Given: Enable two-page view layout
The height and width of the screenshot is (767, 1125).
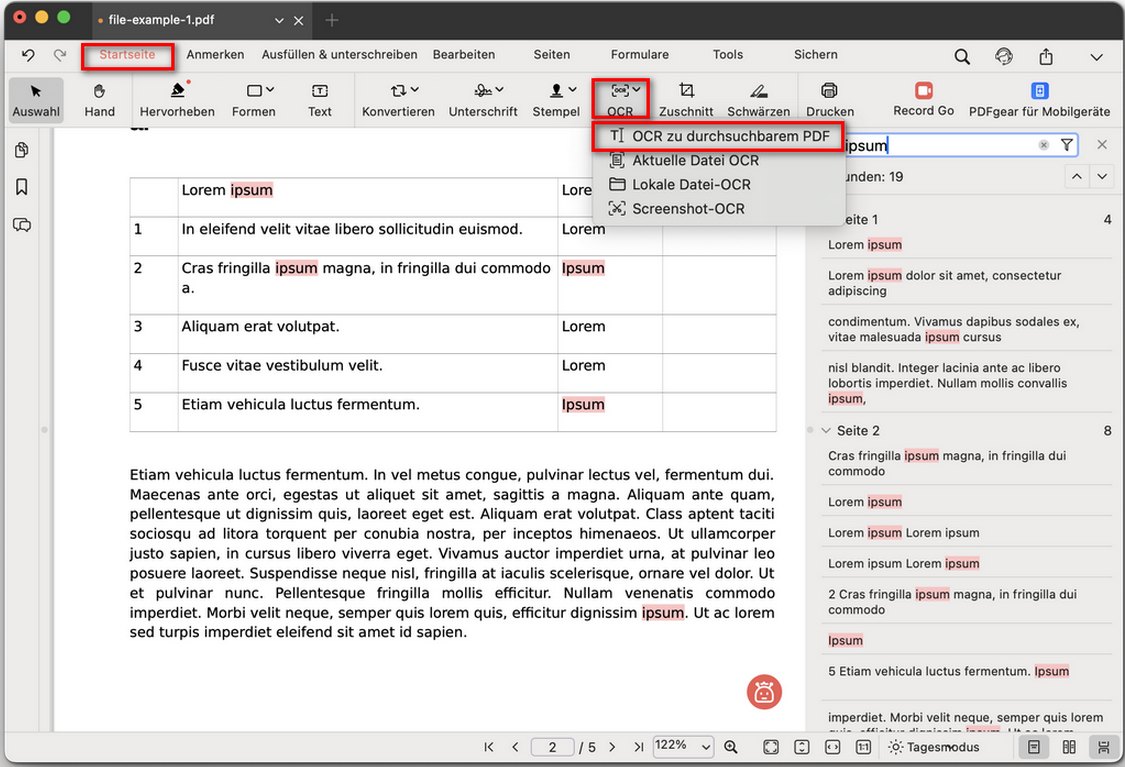Looking at the screenshot, I should pyautogui.click(x=1068, y=747).
